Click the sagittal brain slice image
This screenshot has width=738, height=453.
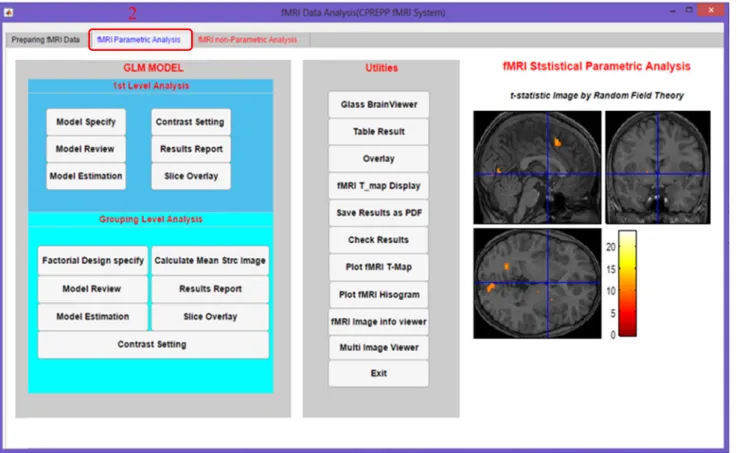coord(537,167)
